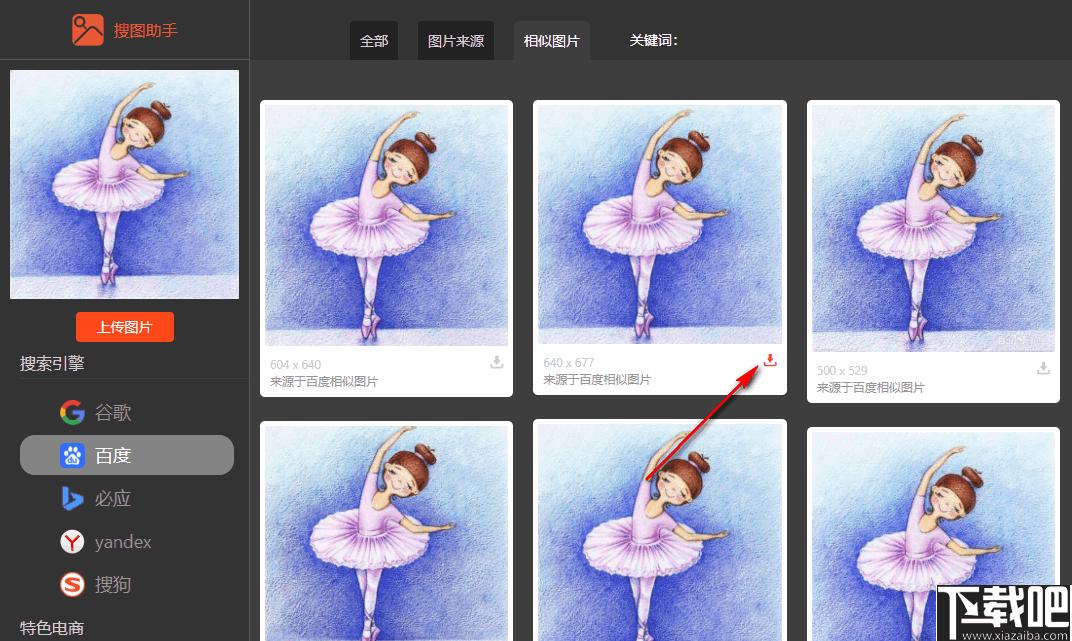Click the 搜图助手 app logo icon

tap(88, 30)
